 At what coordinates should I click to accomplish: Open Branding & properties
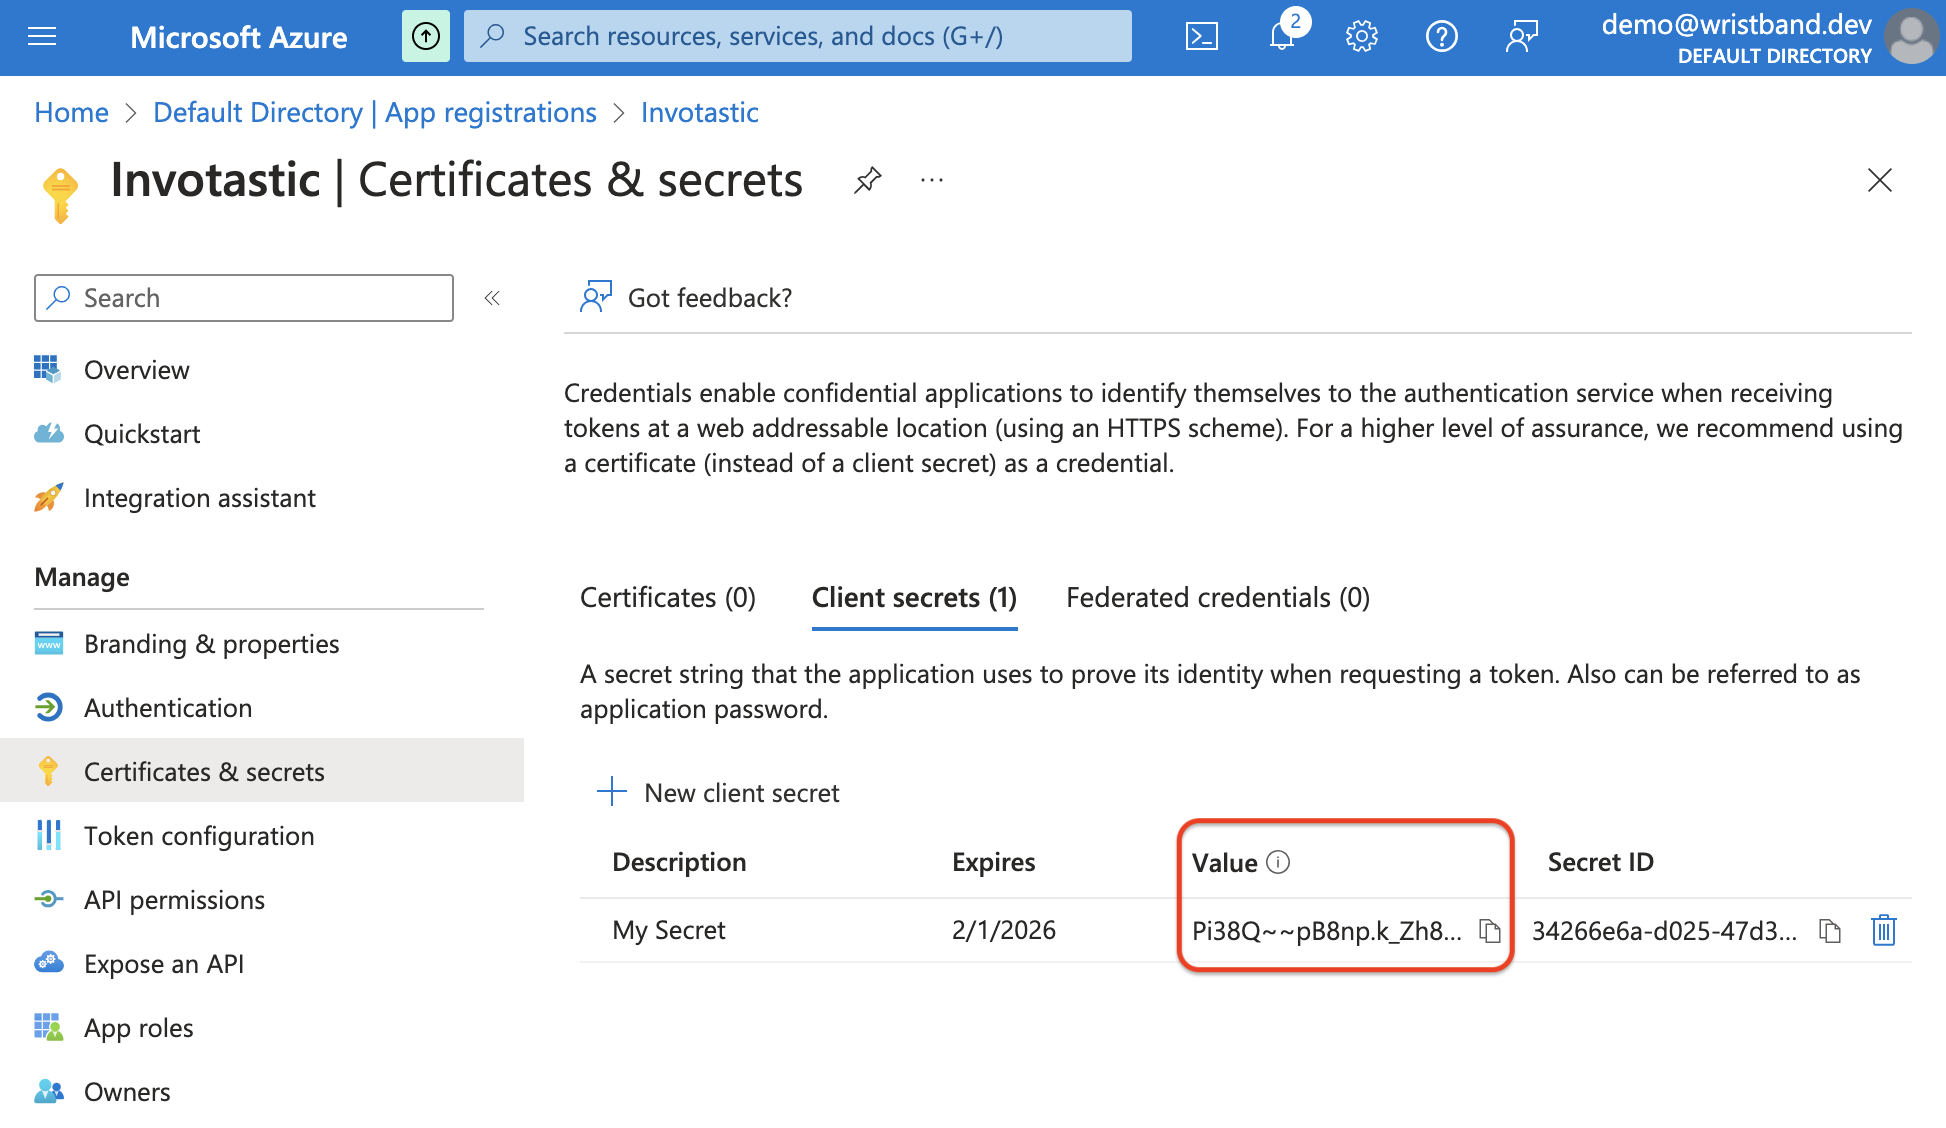click(x=211, y=644)
